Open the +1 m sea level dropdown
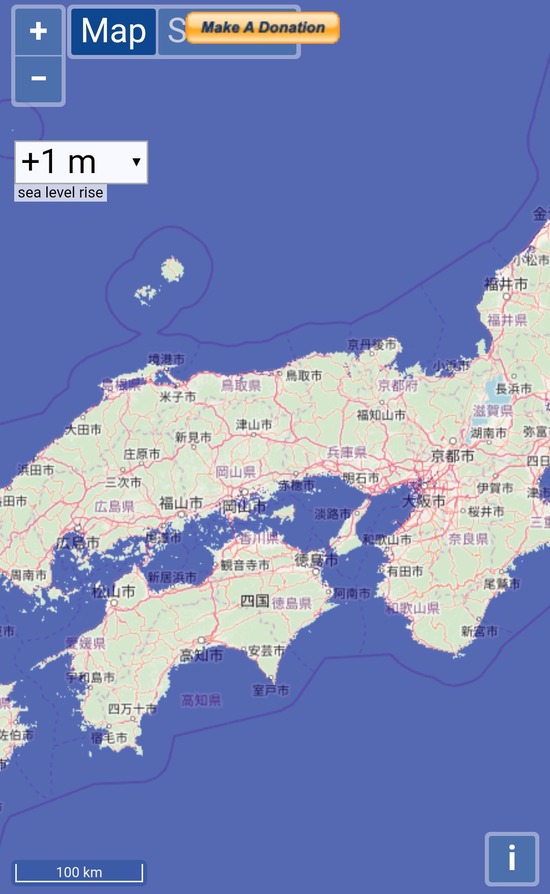This screenshot has width=550, height=894. click(81, 162)
